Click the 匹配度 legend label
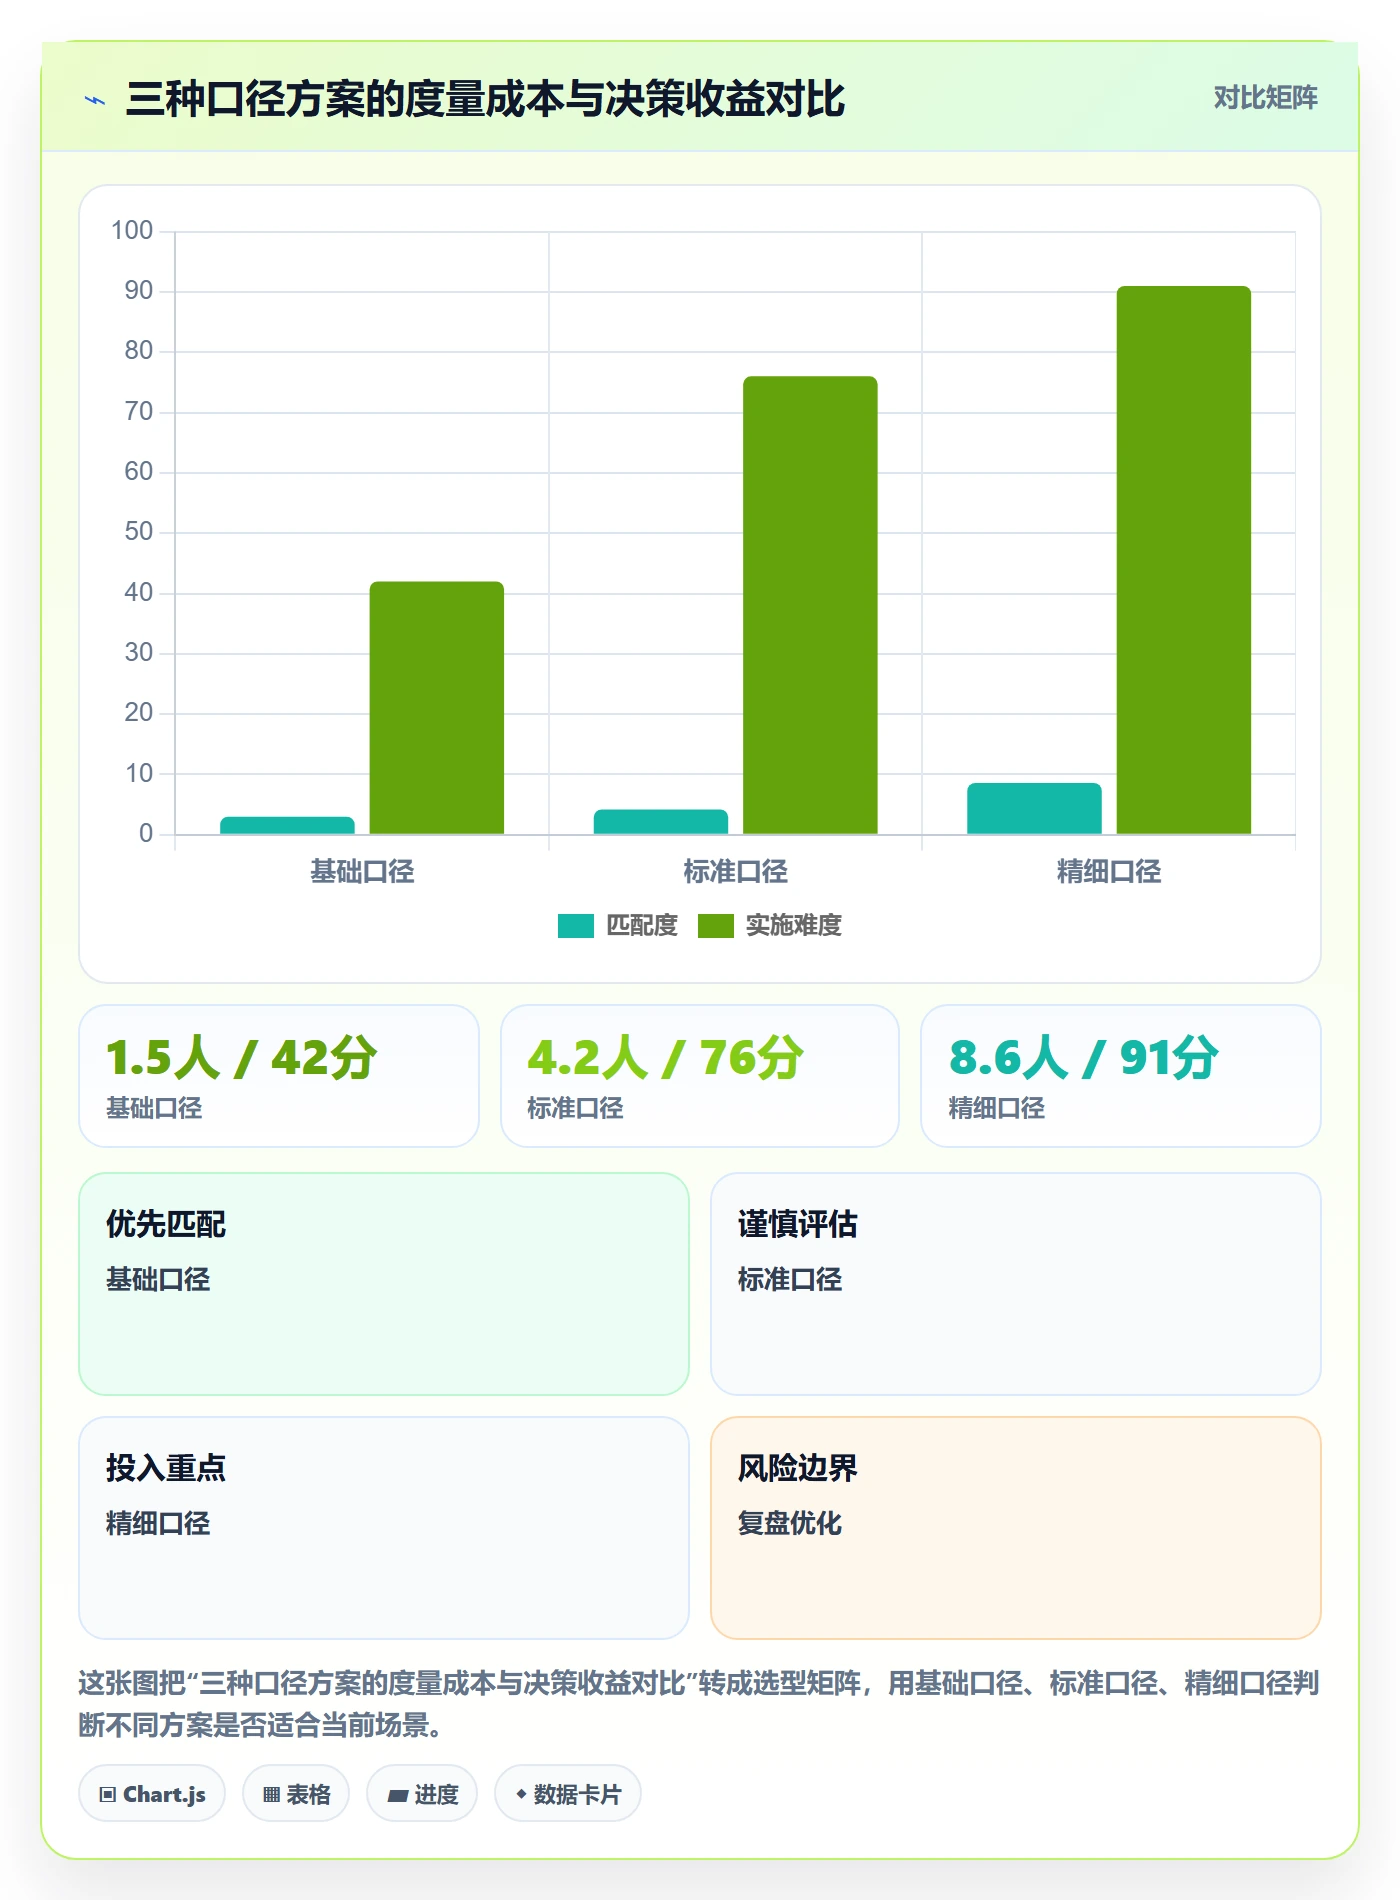1400x1900 pixels. point(642,926)
